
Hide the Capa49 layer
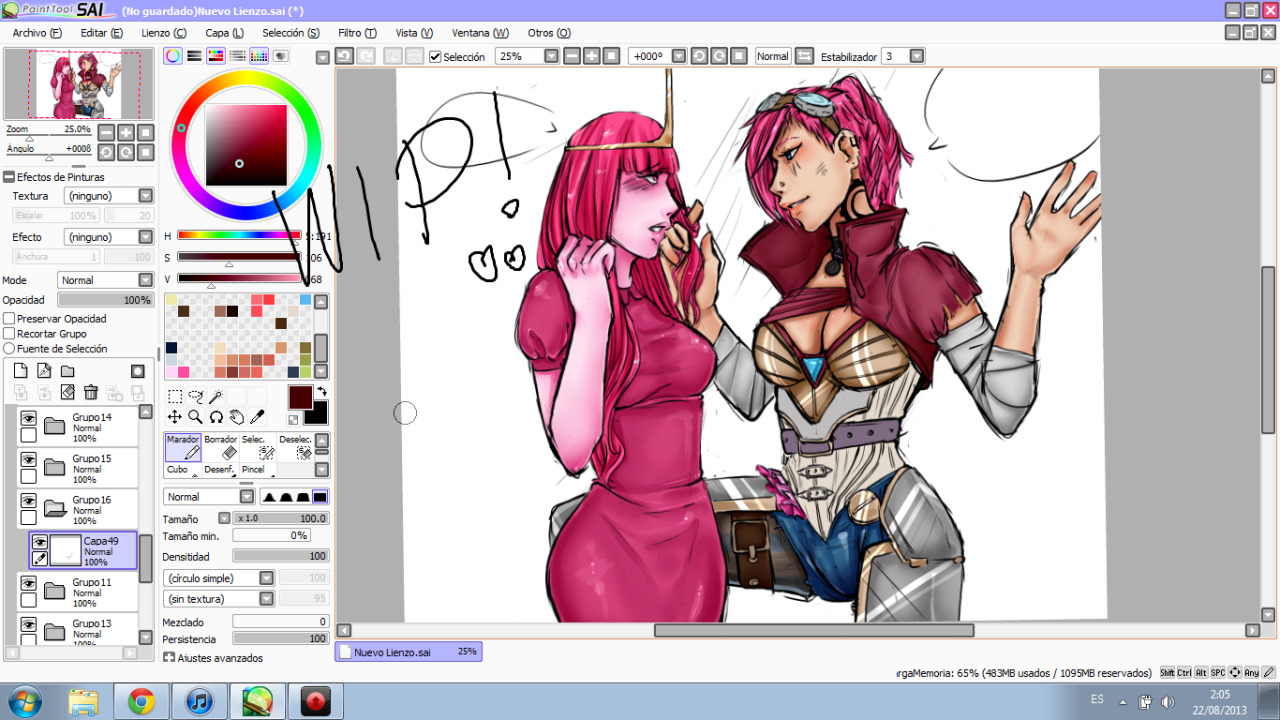click(x=40, y=543)
